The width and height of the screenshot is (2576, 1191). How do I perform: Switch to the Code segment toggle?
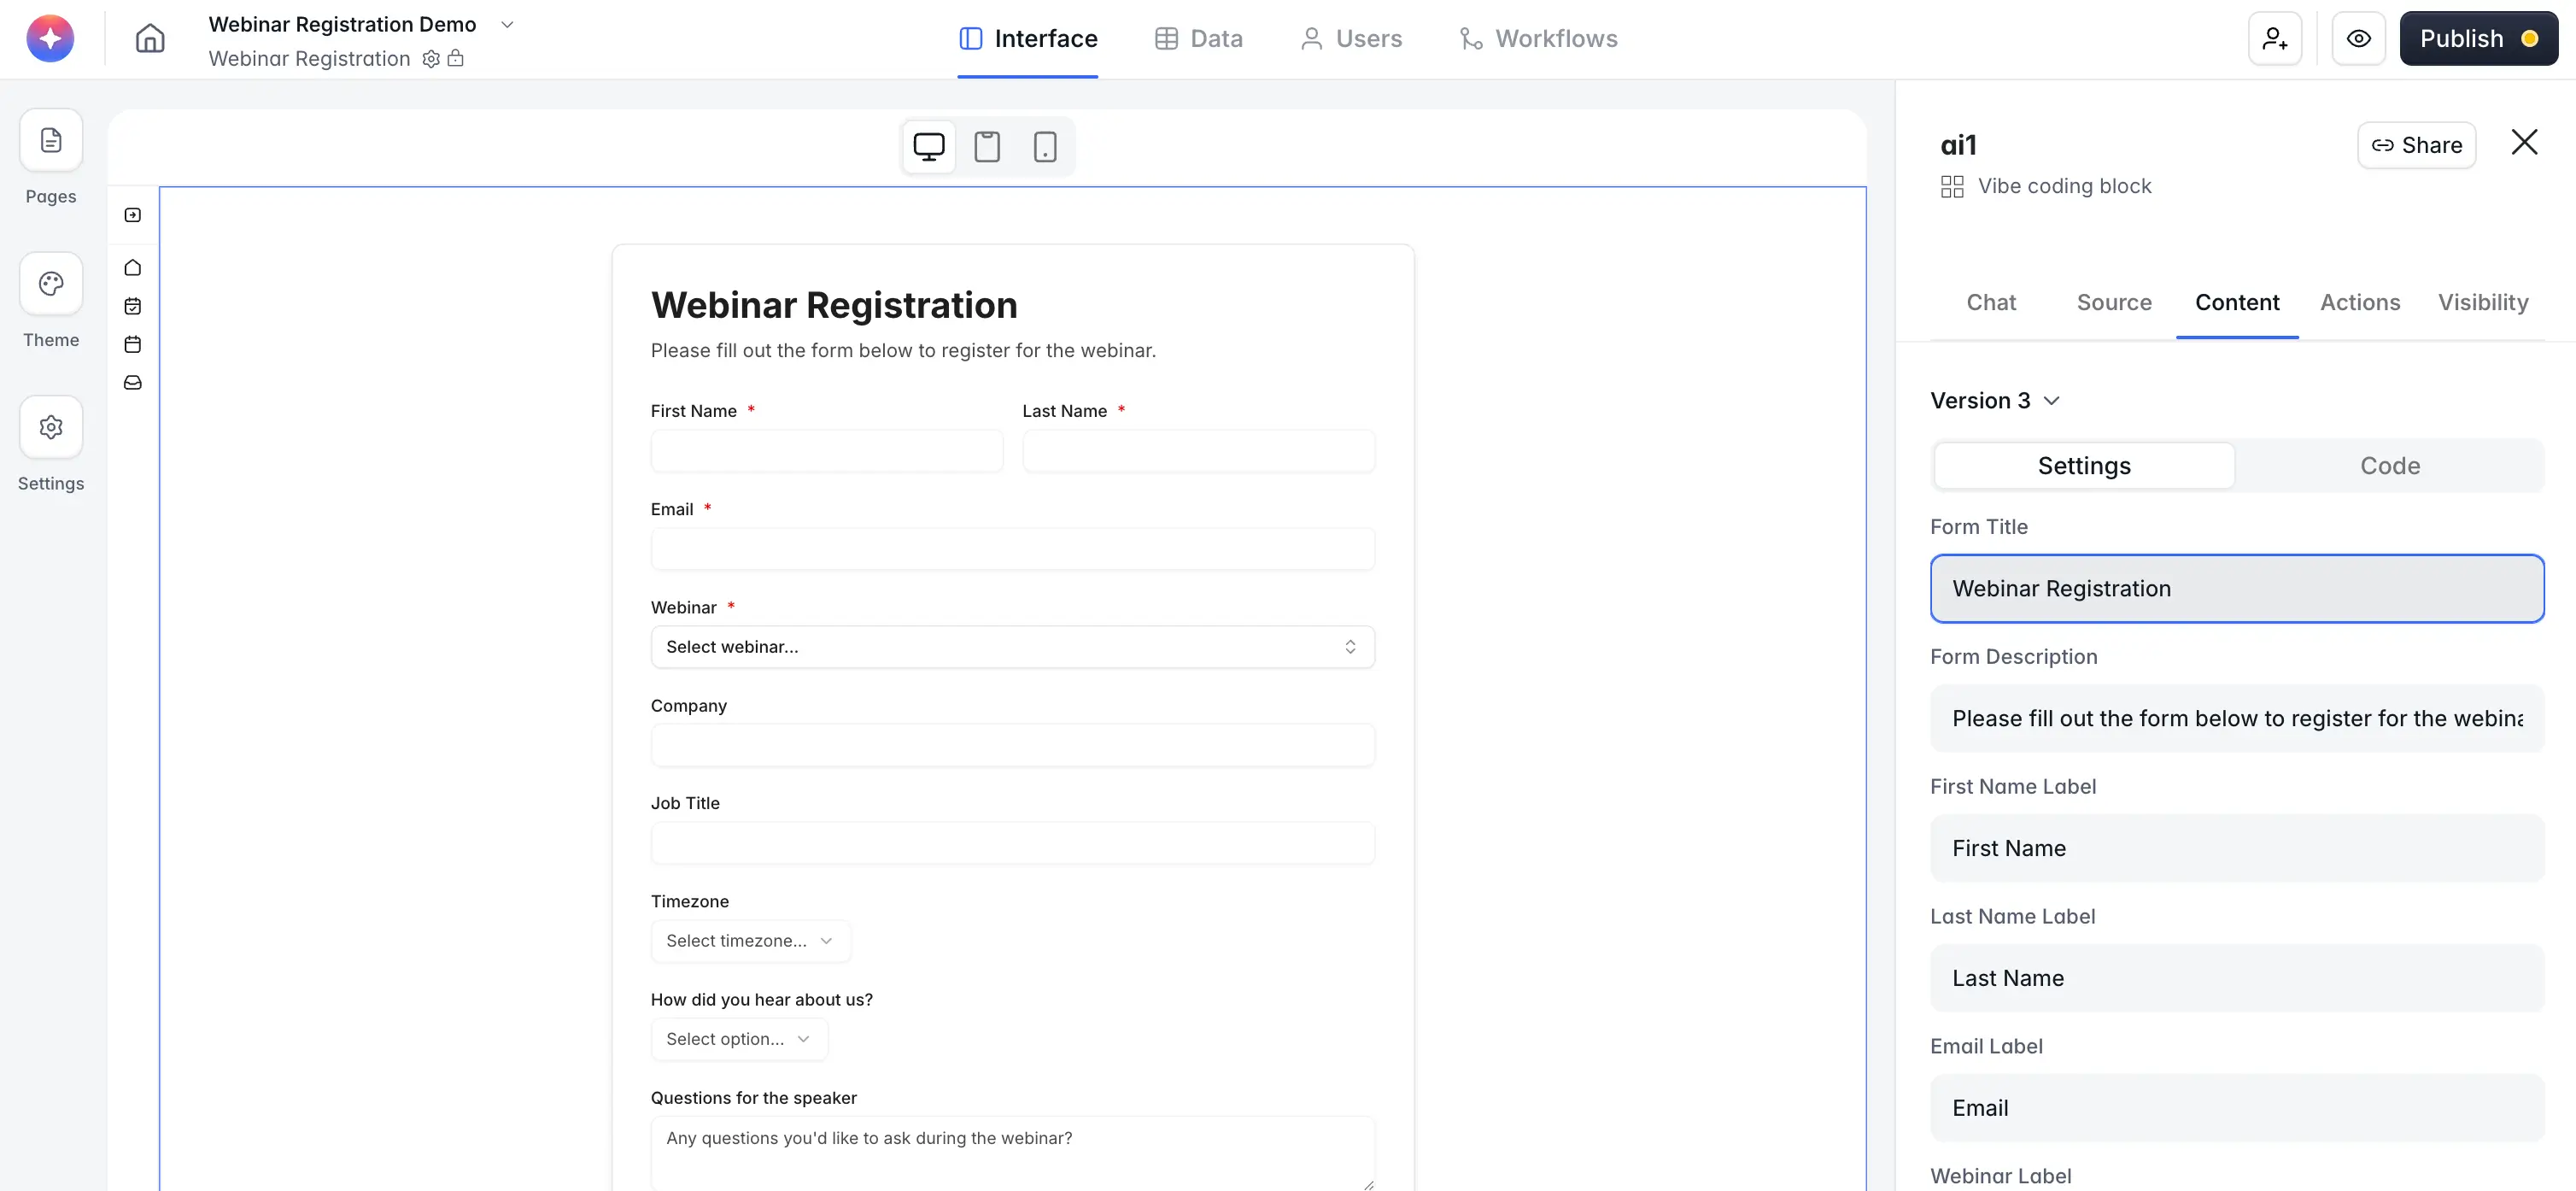[2389, 466]
